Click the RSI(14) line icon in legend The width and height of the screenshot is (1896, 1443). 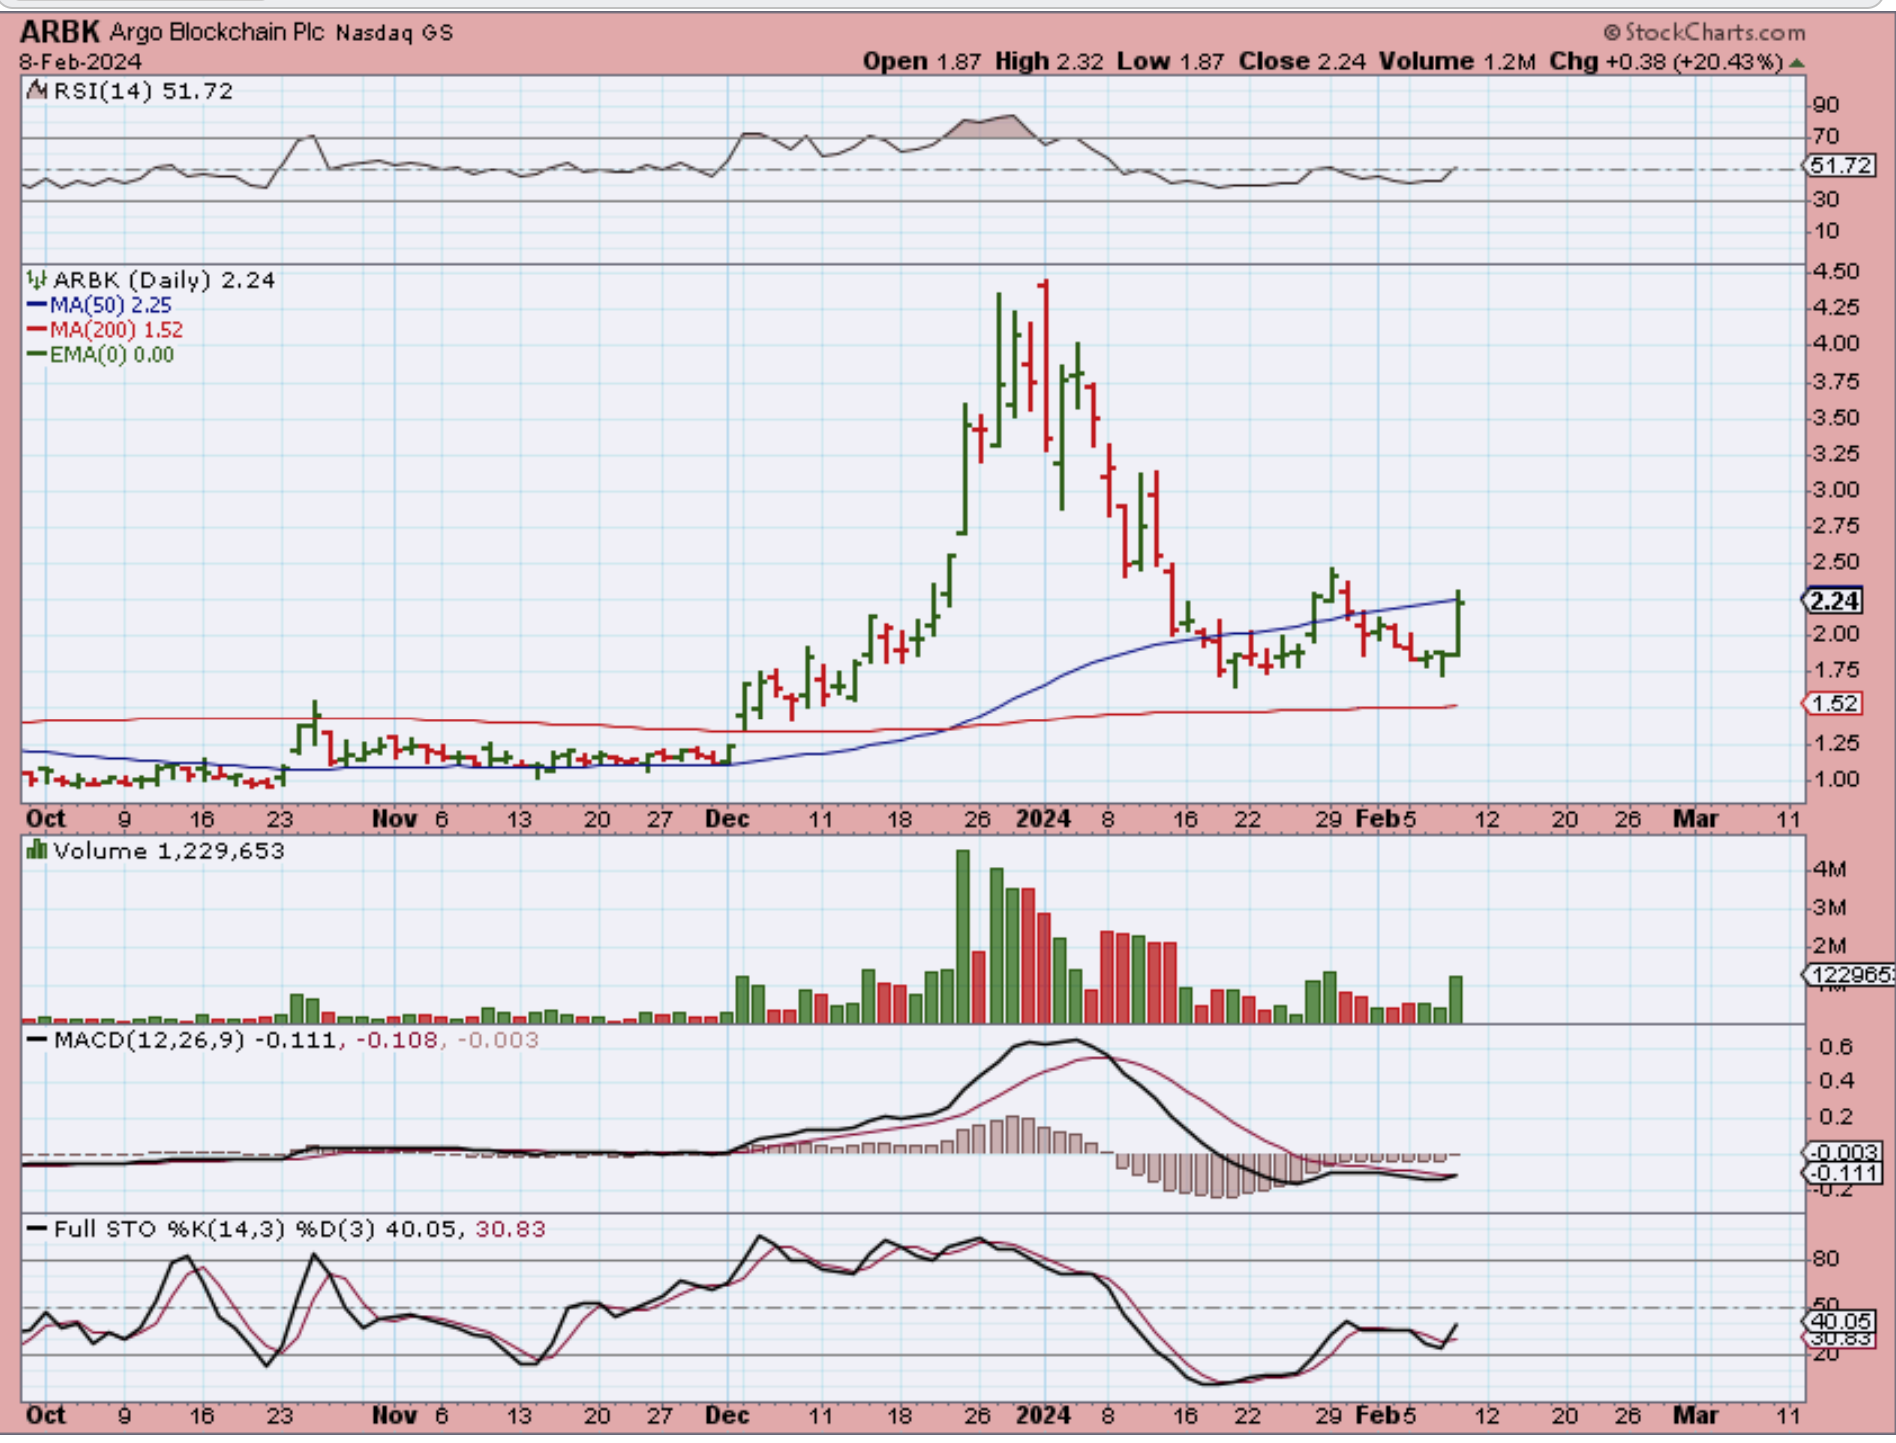37,90
